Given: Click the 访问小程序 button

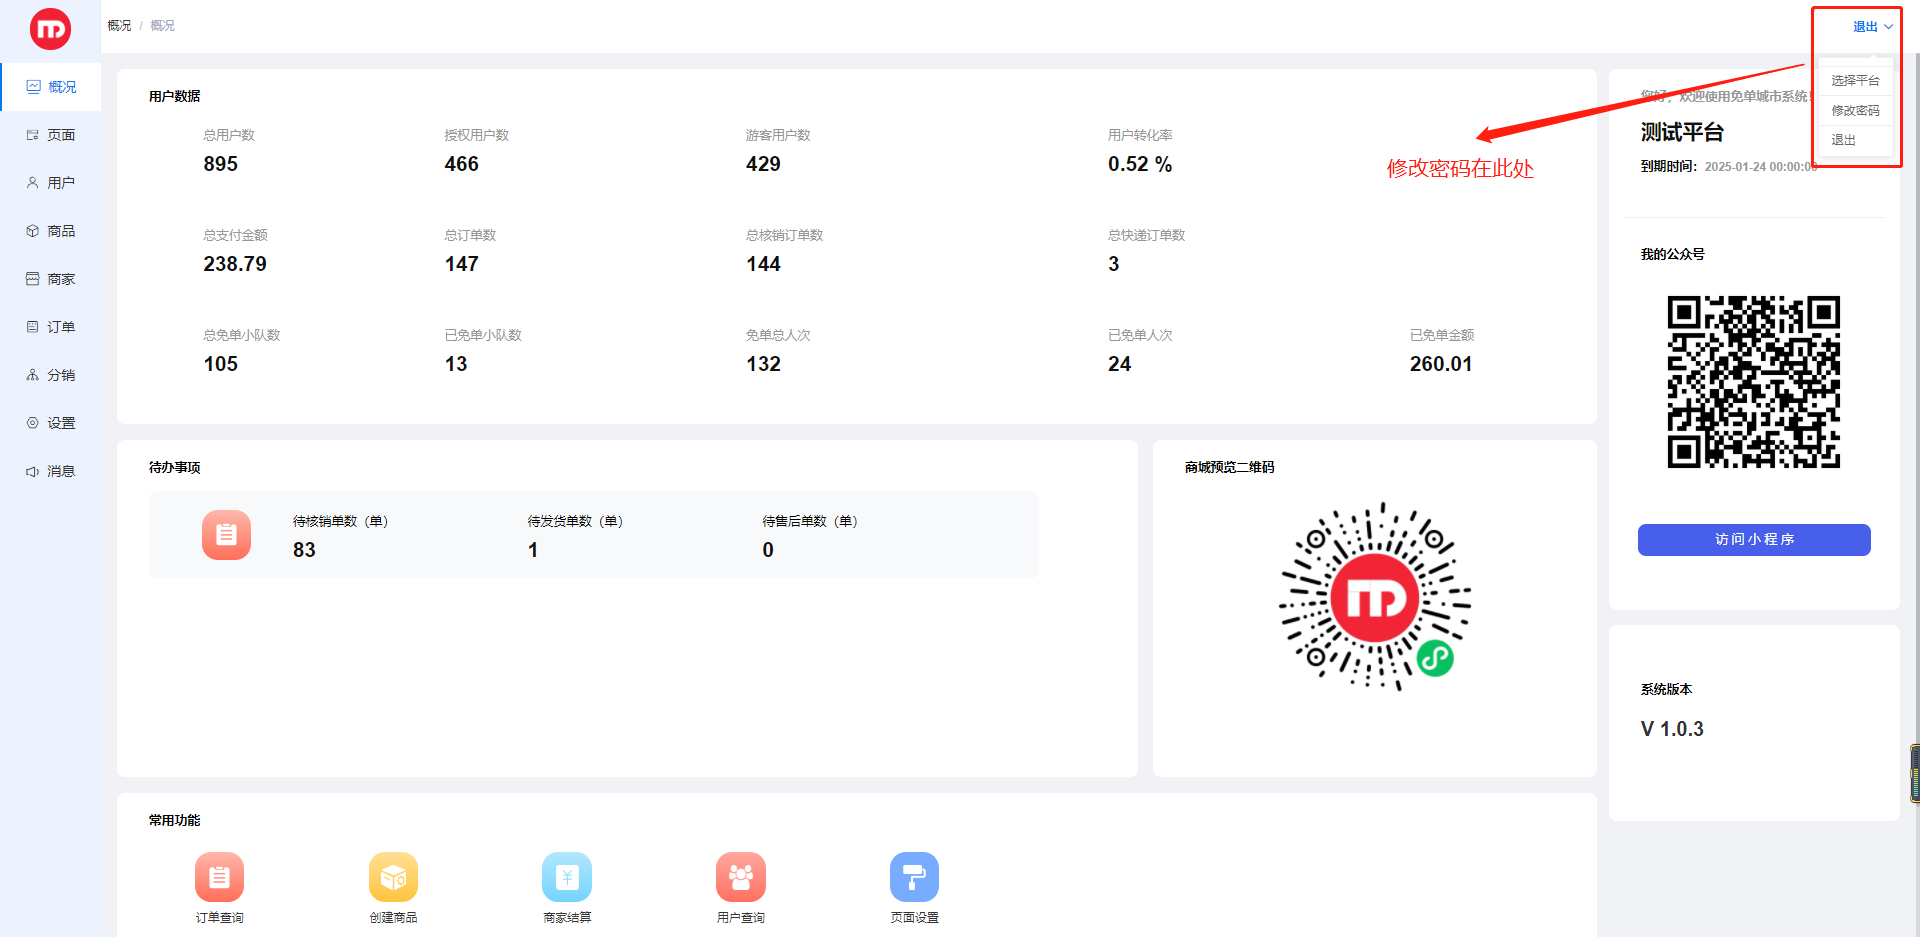Looking at the screenshot, I should tap(1754, 540).
